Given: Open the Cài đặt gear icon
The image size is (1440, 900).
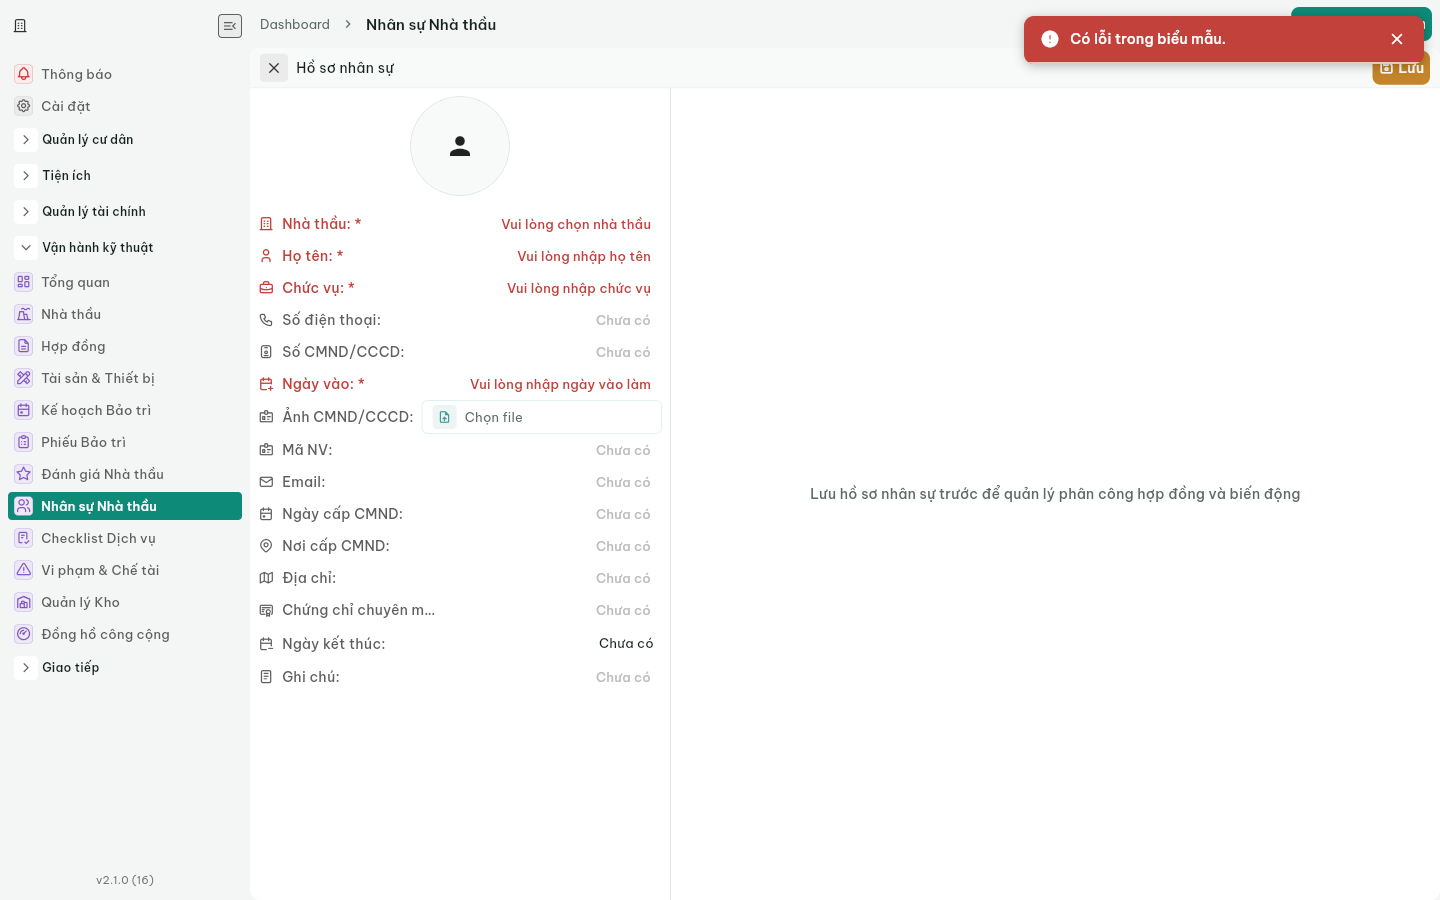Looking at the screenshot, I should 24,106.
